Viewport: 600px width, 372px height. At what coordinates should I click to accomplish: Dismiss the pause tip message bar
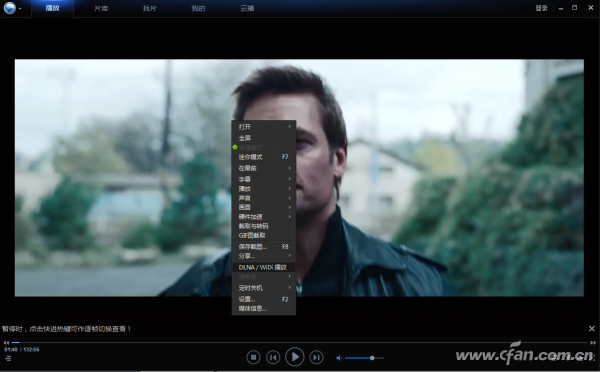[x=592, y=329]
